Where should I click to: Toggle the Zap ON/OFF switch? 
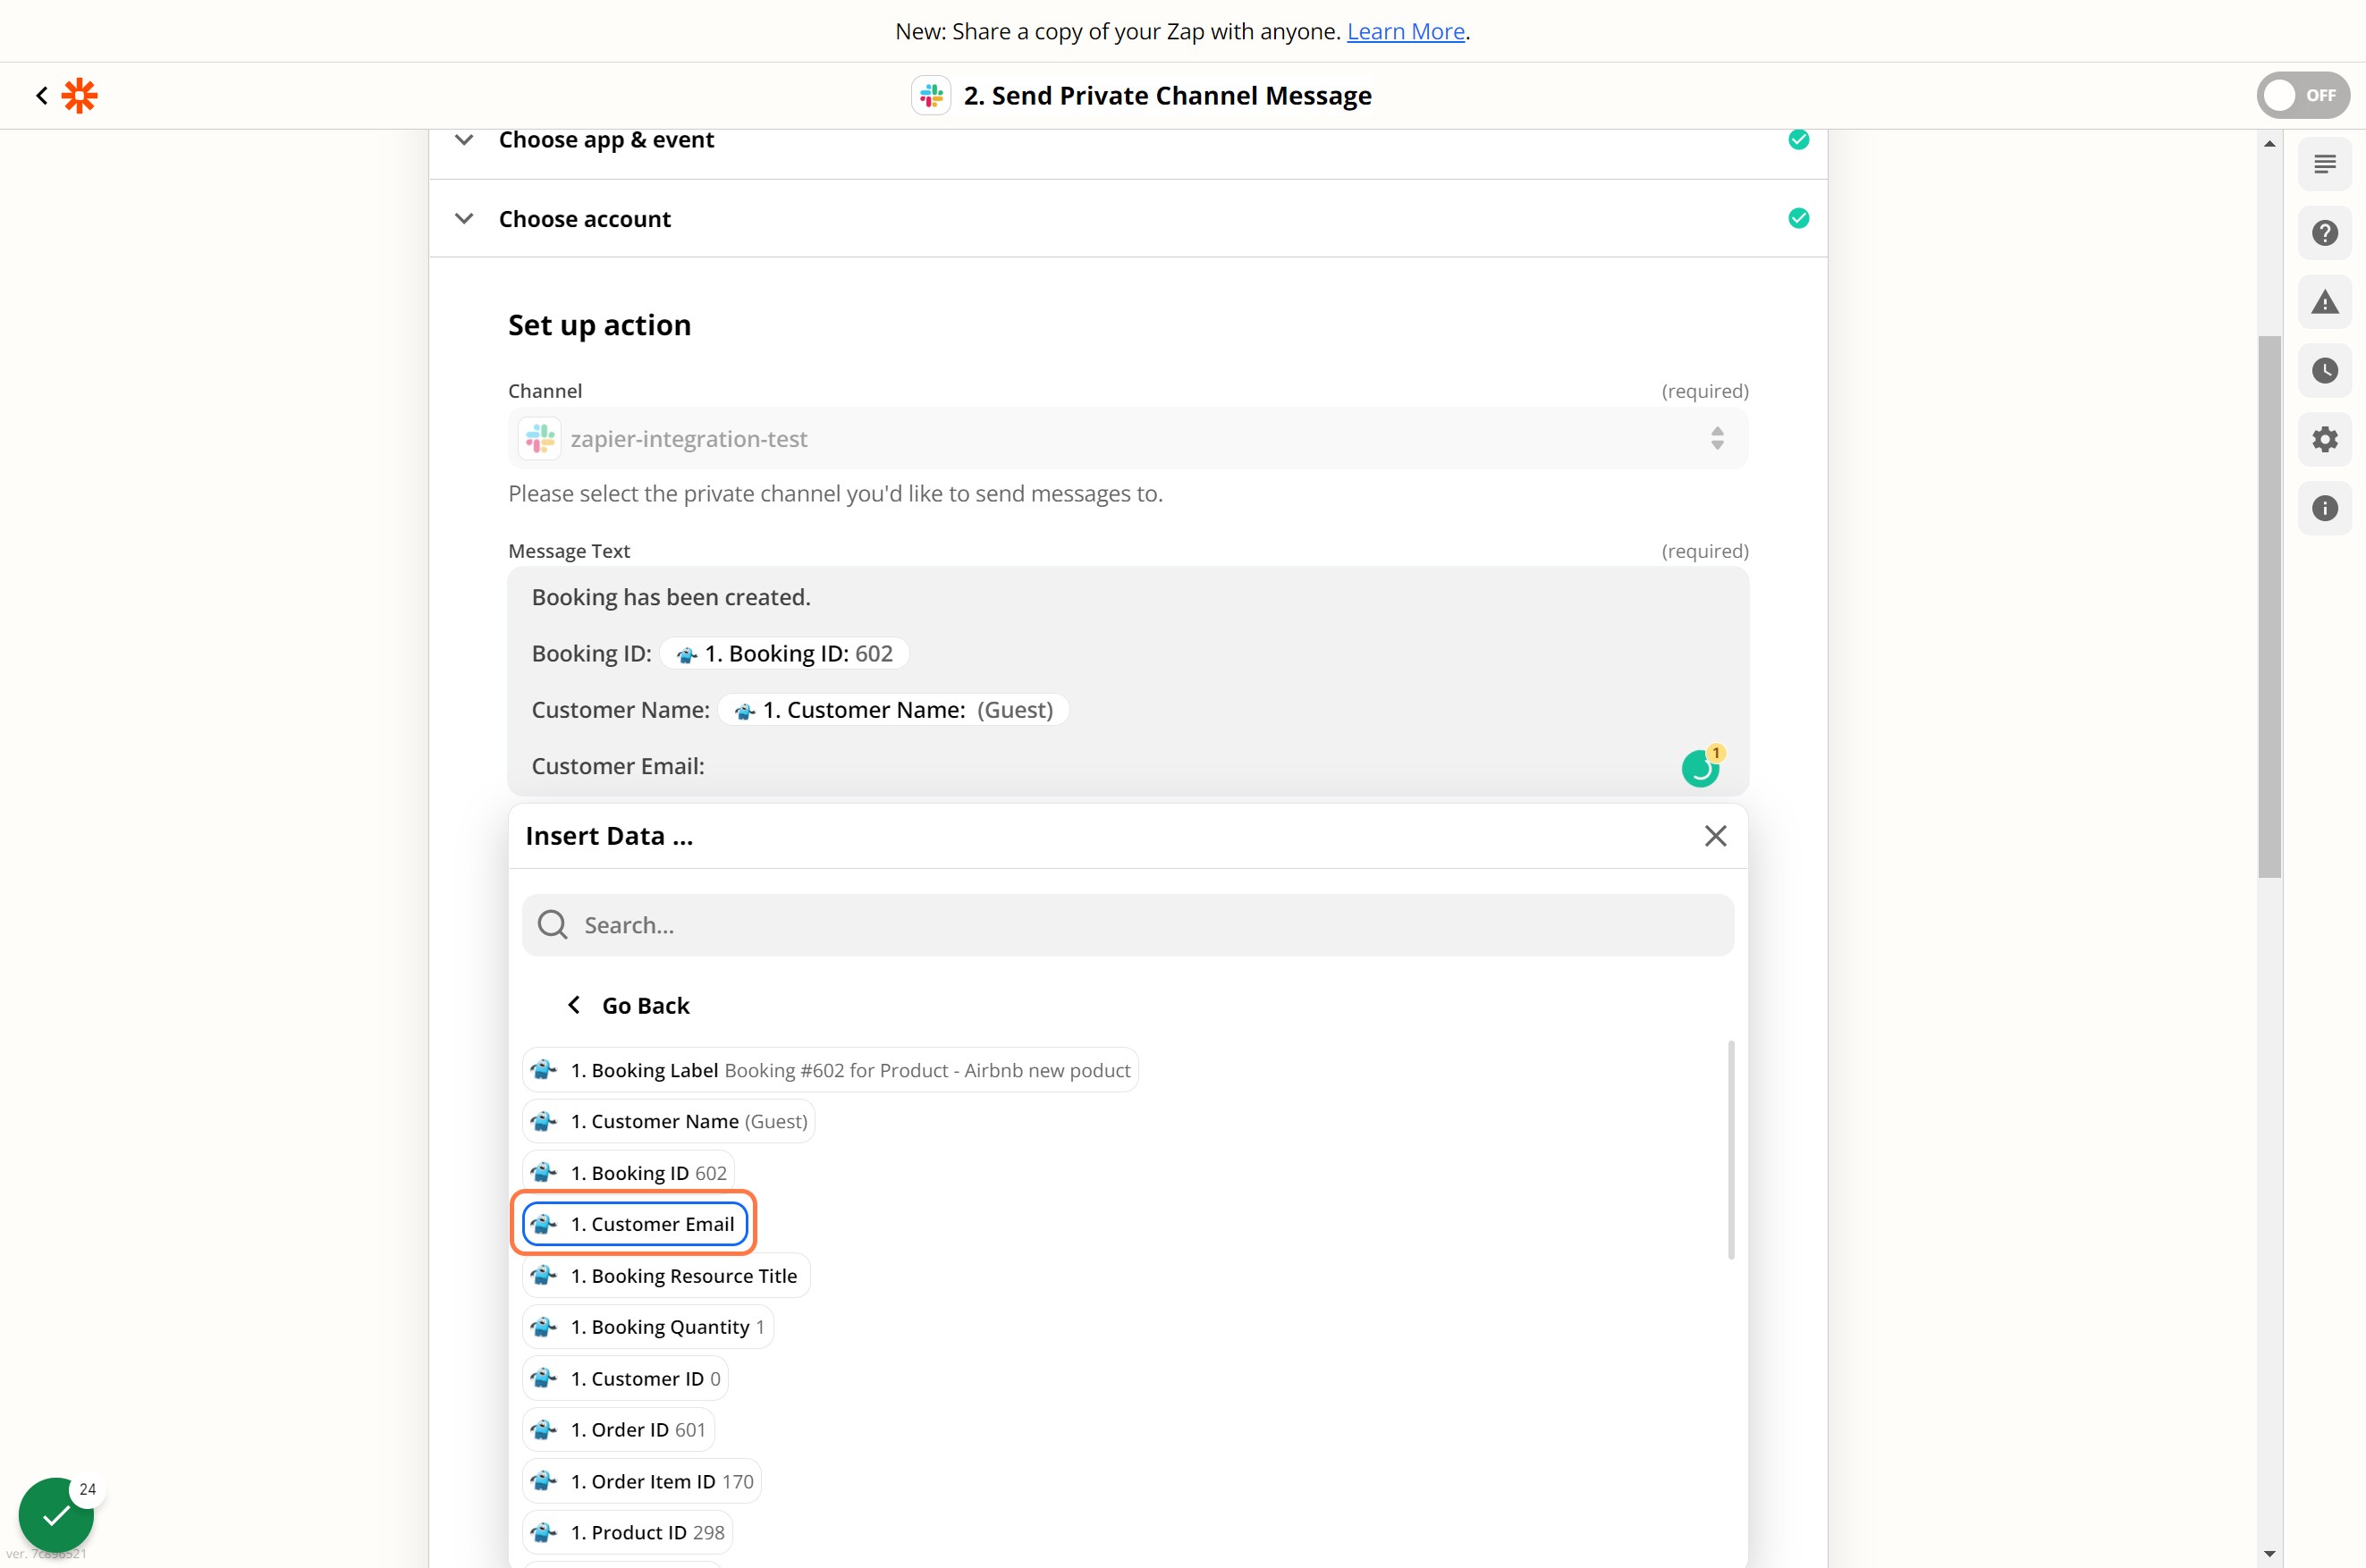2302,96
